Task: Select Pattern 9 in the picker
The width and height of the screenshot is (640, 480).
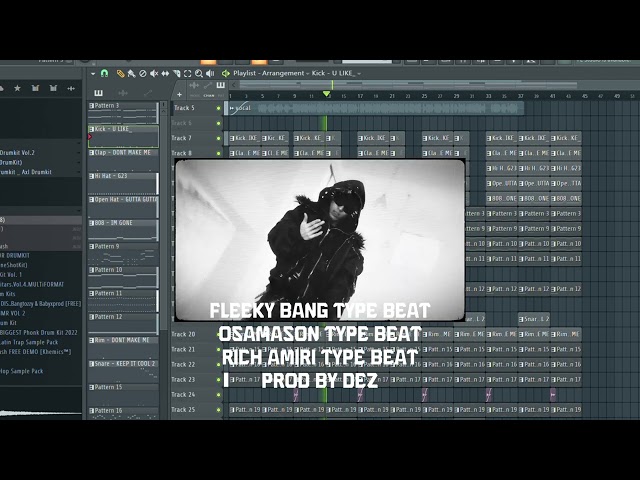Action: pos(123,254)
